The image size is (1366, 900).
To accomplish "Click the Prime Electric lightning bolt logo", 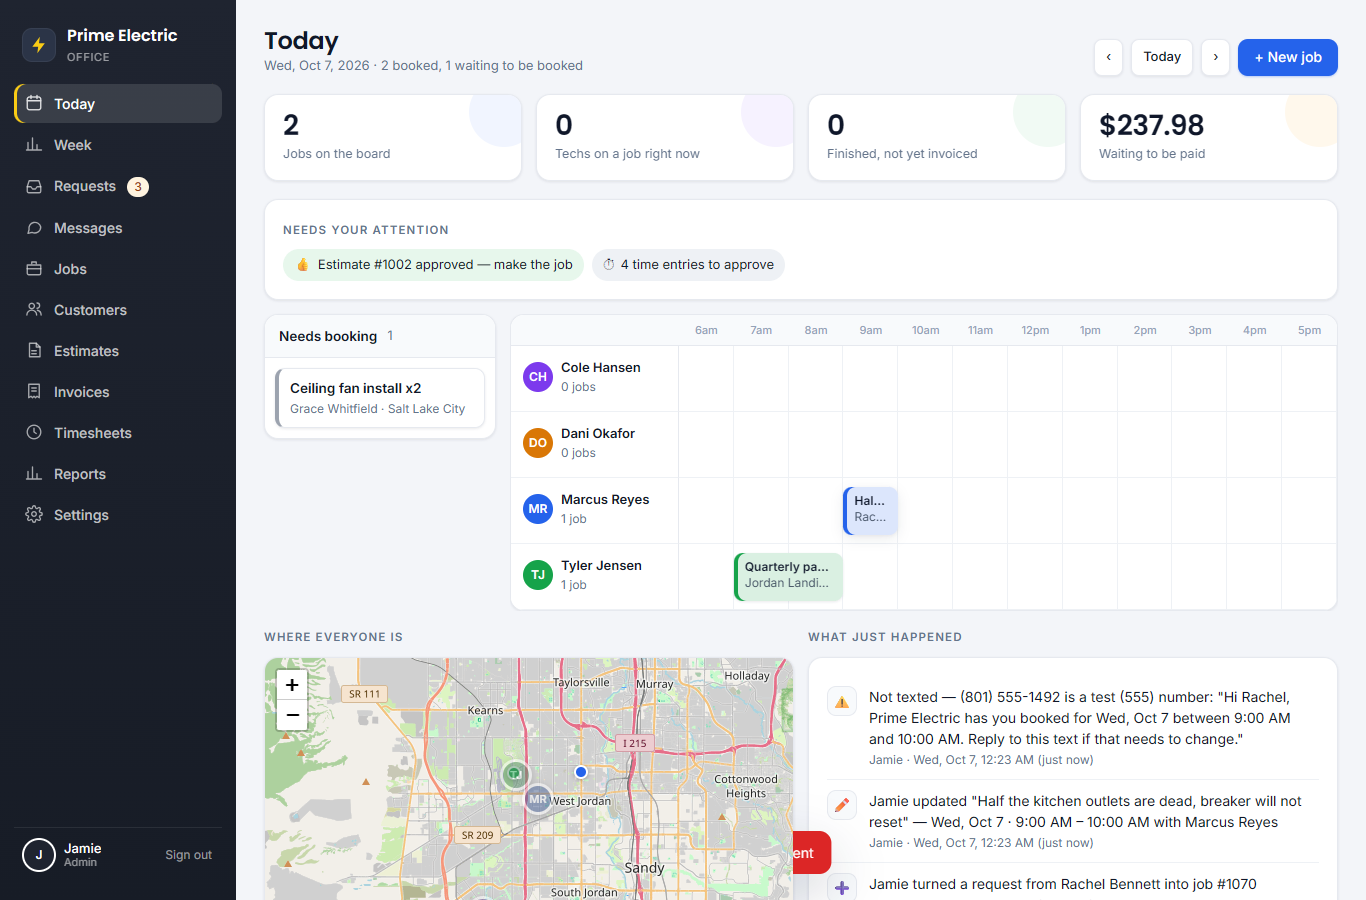I will pyautogui.click(x=39, y=45).
